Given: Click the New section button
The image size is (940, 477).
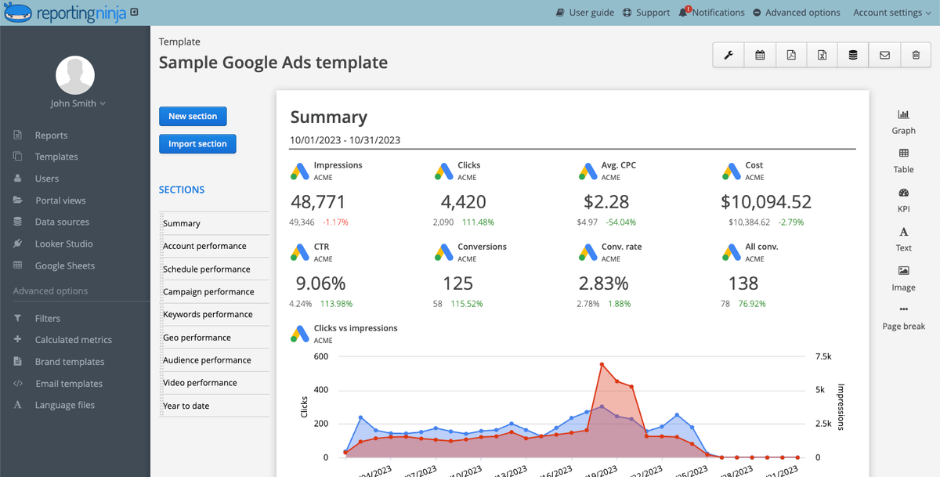Looking at the screenshot, I should pyautogui.click(x=192, y=116).
